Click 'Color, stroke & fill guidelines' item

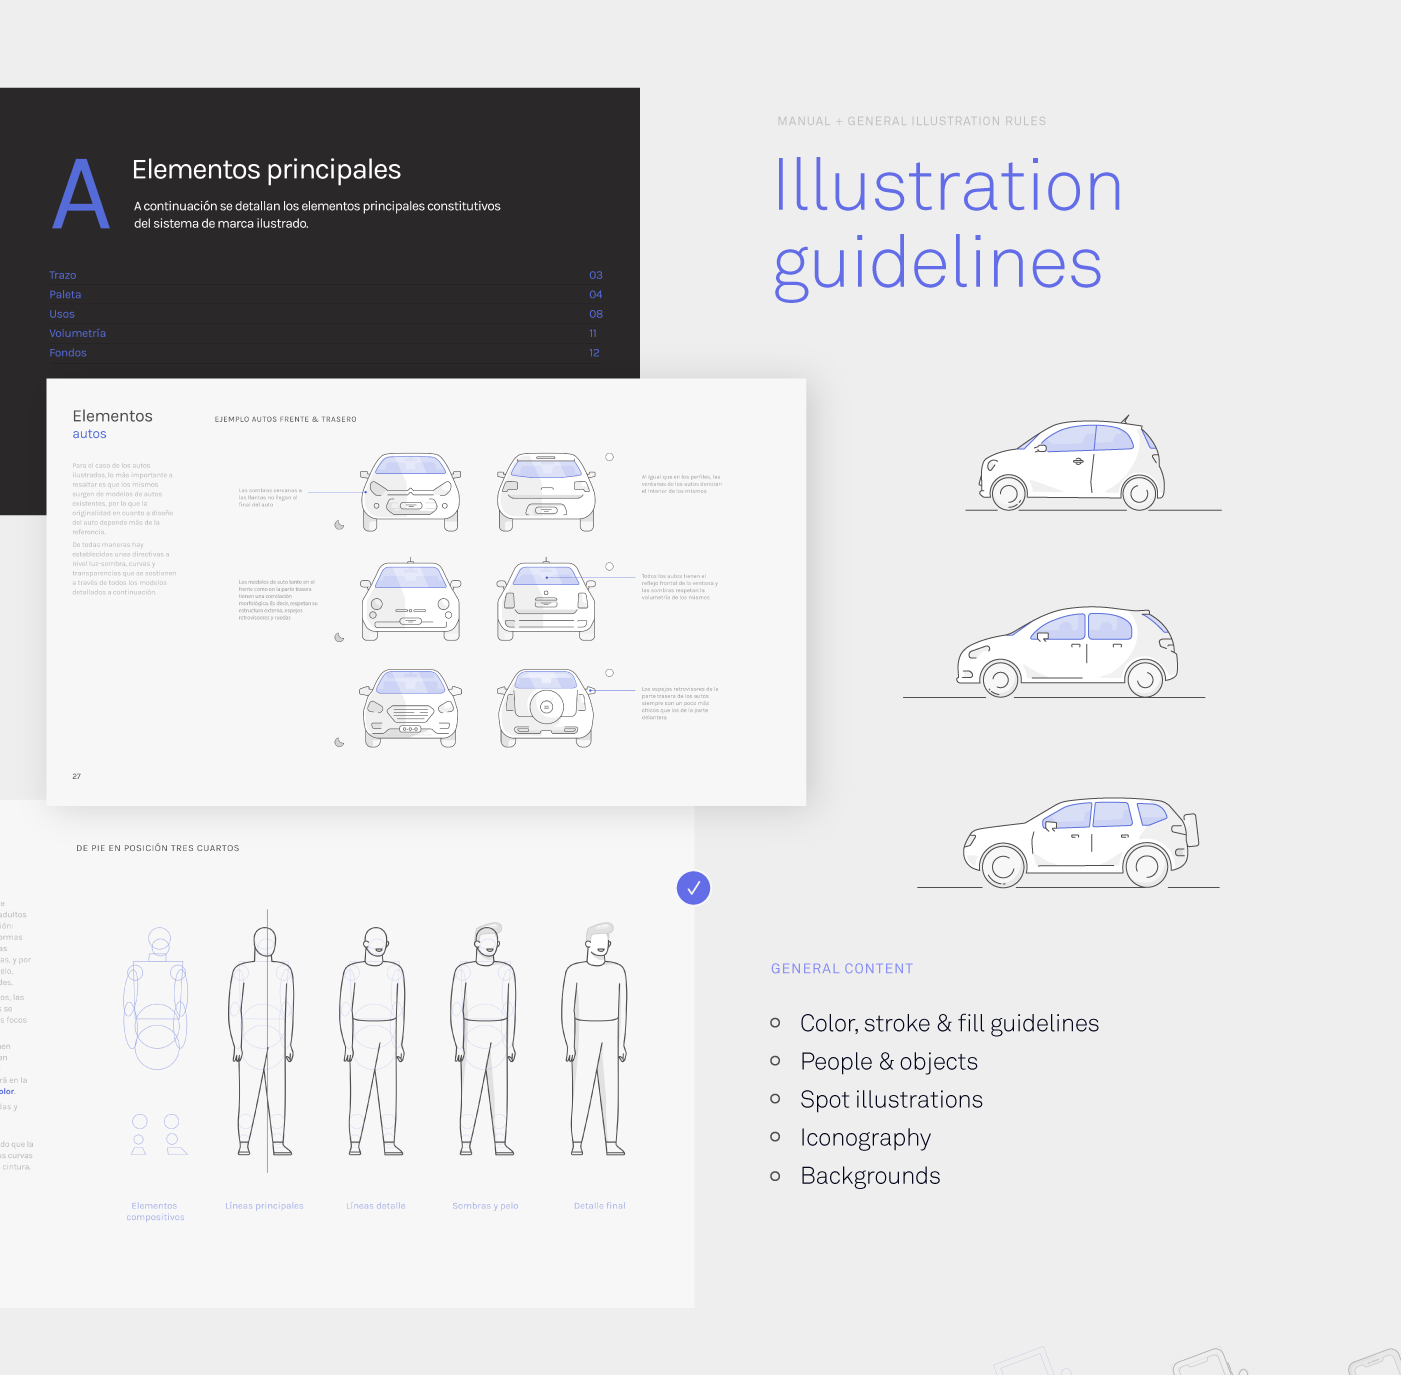[x=949, y=1023]
